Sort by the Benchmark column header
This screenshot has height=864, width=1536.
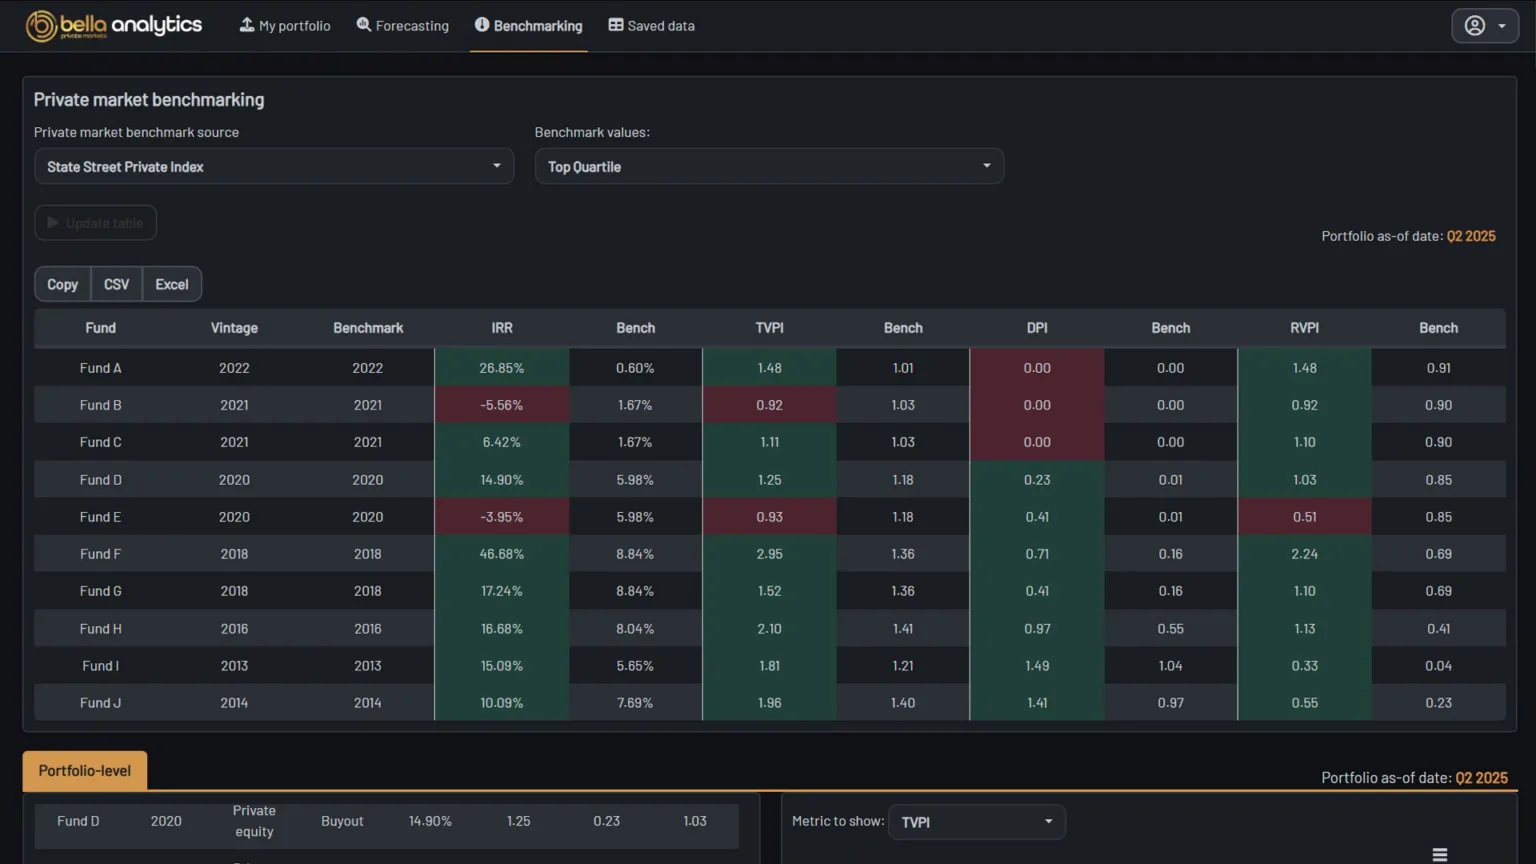click(x=368, y=328)
